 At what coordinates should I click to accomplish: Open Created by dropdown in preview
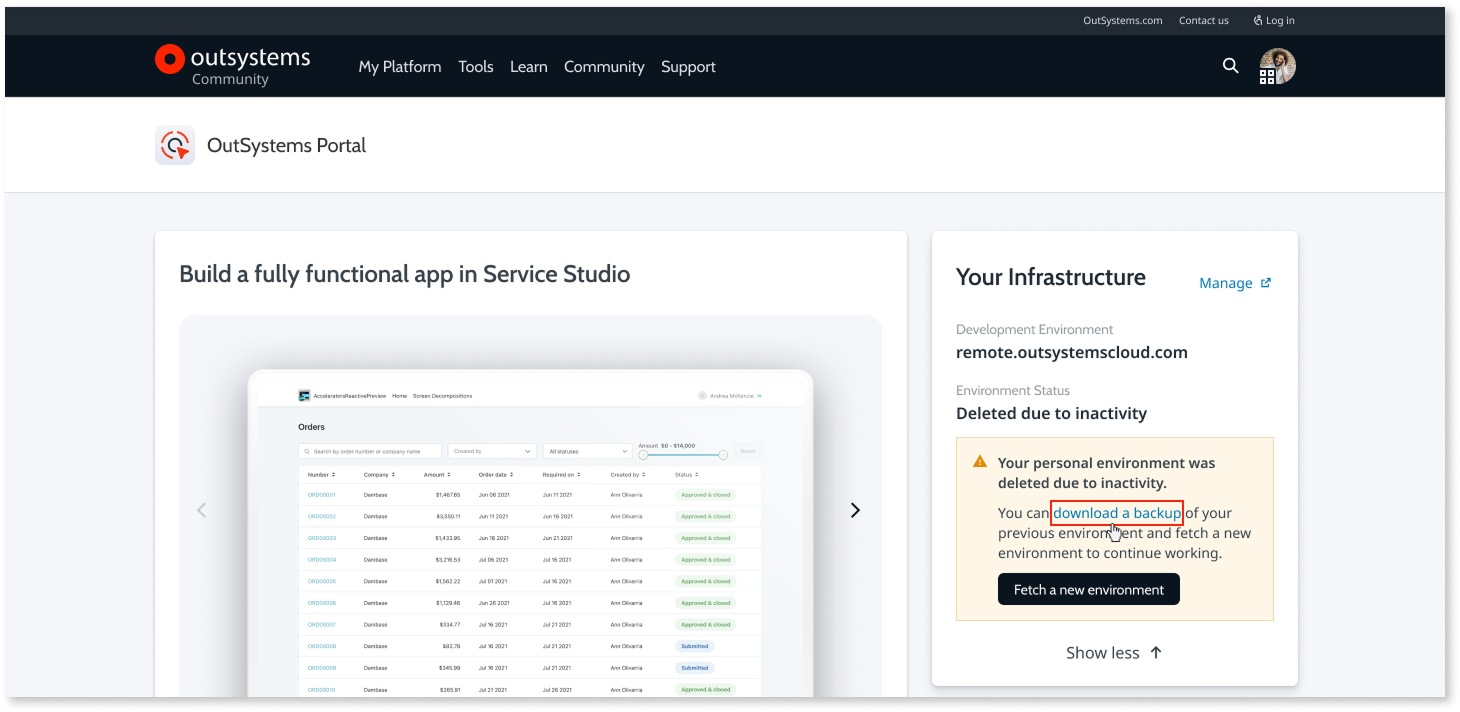[492, 451]
